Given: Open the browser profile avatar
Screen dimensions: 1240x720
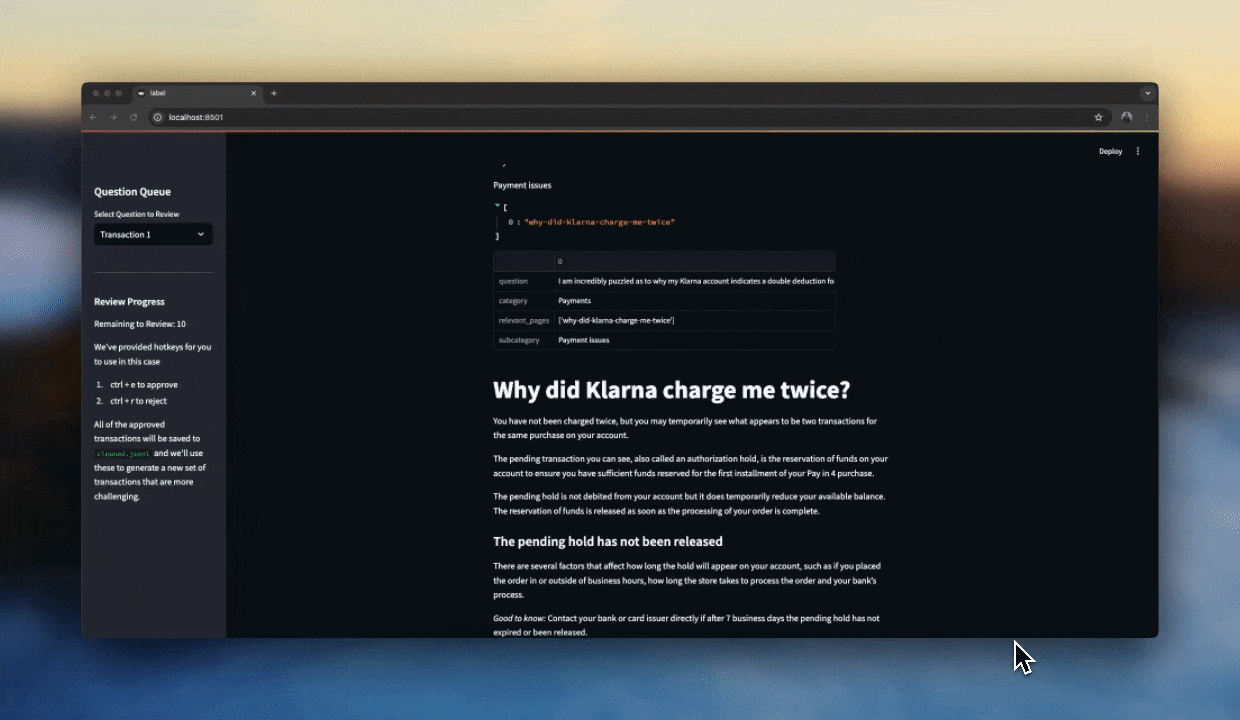Looking at the screenshot, I should (x=1126, y=117).
